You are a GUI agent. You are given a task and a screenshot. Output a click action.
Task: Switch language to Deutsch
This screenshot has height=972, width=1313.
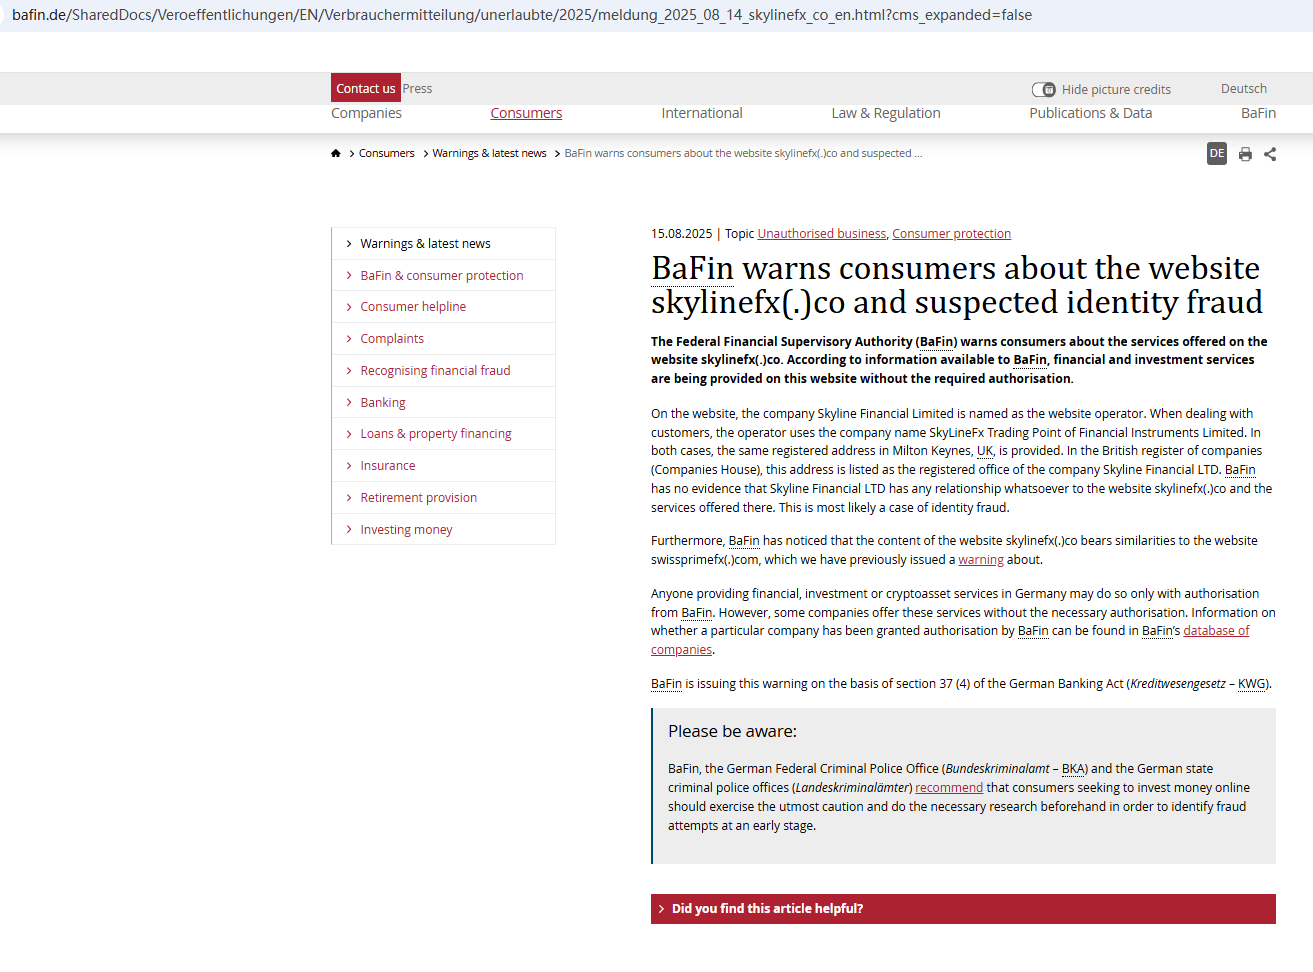coord(1244,88)
